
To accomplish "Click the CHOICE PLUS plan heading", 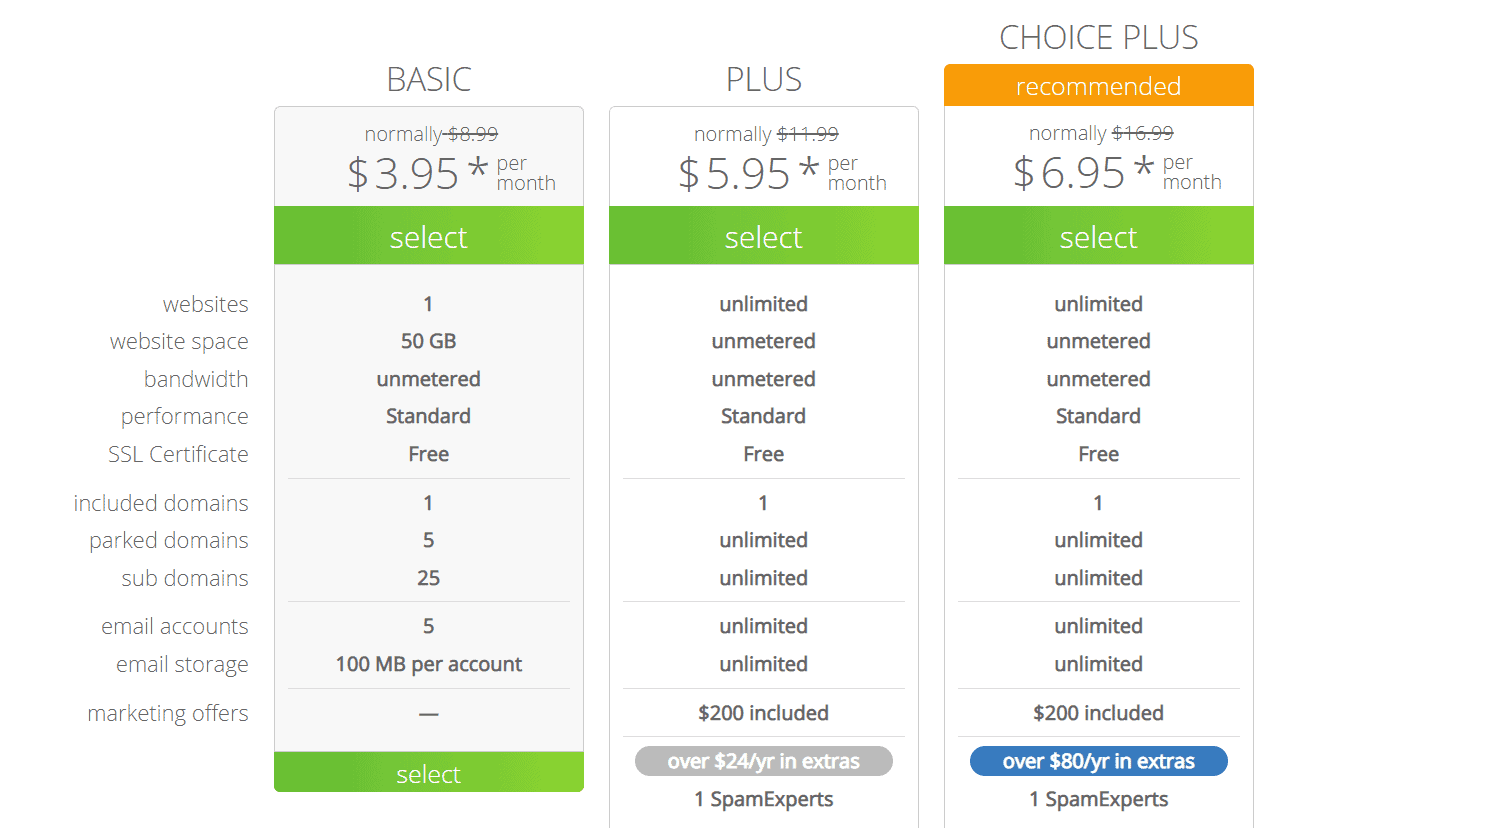I will tap(1099, 37).
